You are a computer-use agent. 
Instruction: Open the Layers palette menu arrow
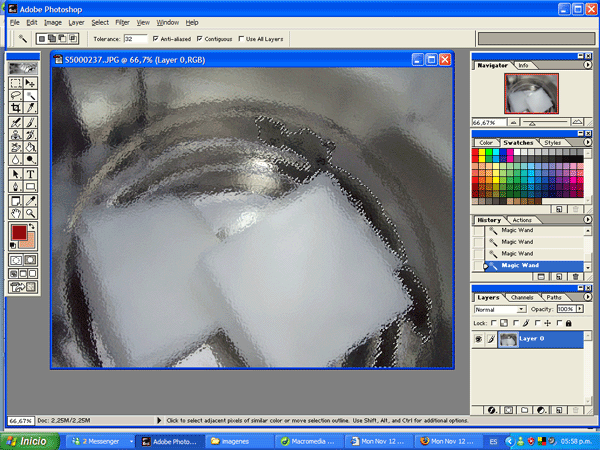[588, 297]
